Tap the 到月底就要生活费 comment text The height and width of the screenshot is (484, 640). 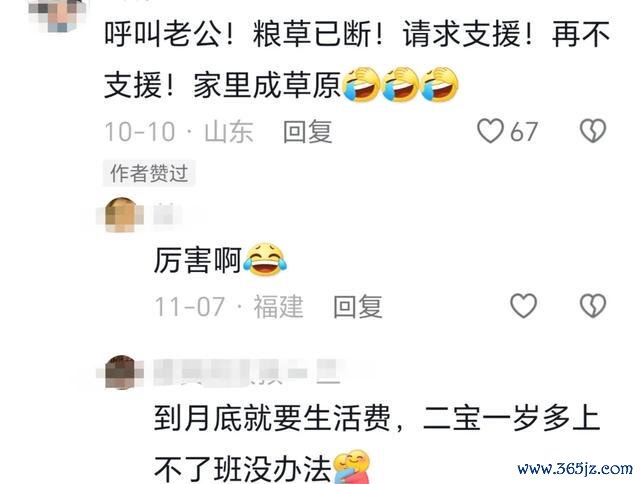pos(377,444)
